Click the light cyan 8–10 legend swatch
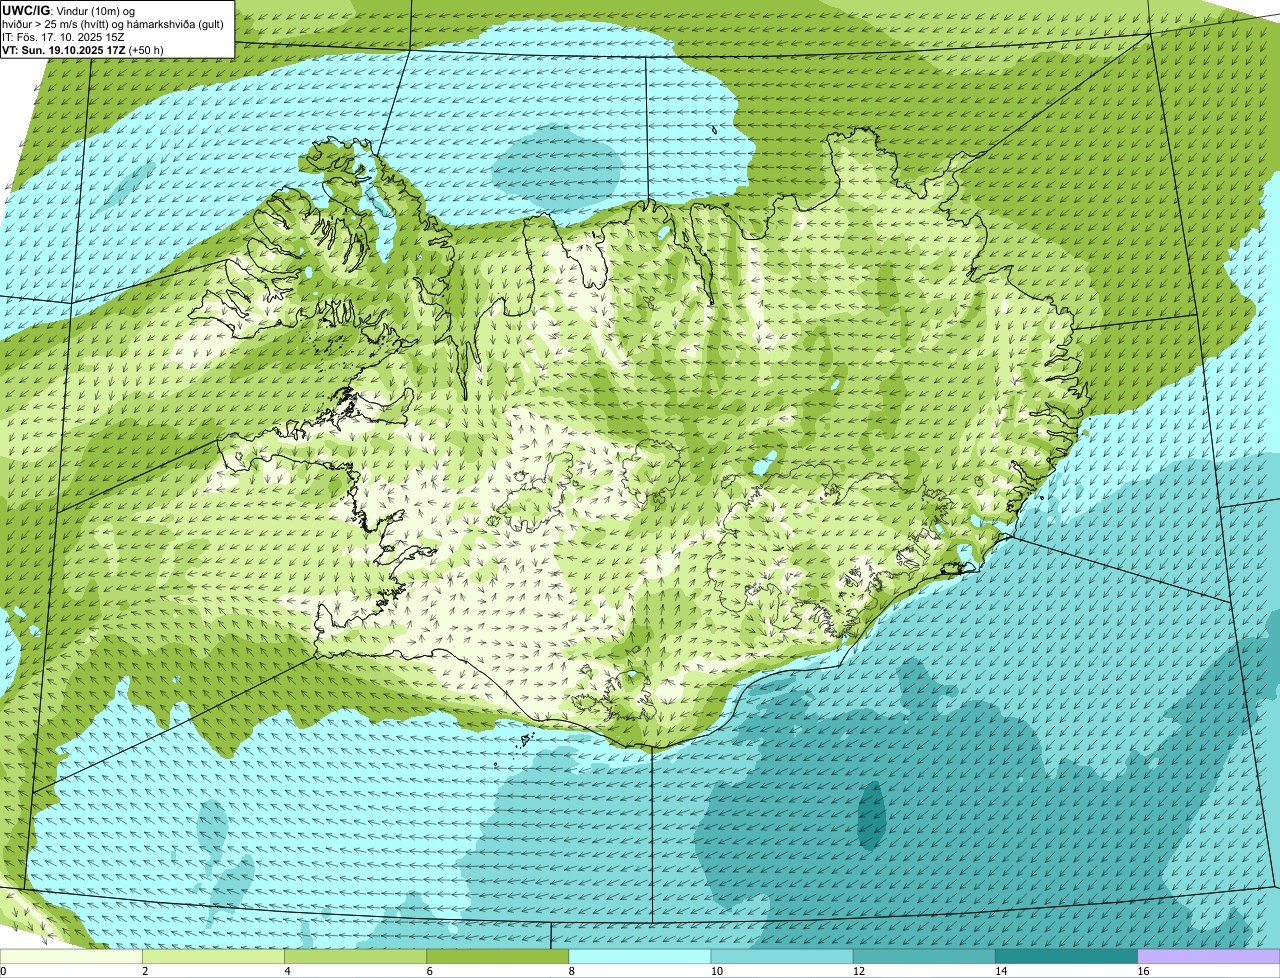The image size is (1280, 978). pyautogui.click(x=640, y=957)
